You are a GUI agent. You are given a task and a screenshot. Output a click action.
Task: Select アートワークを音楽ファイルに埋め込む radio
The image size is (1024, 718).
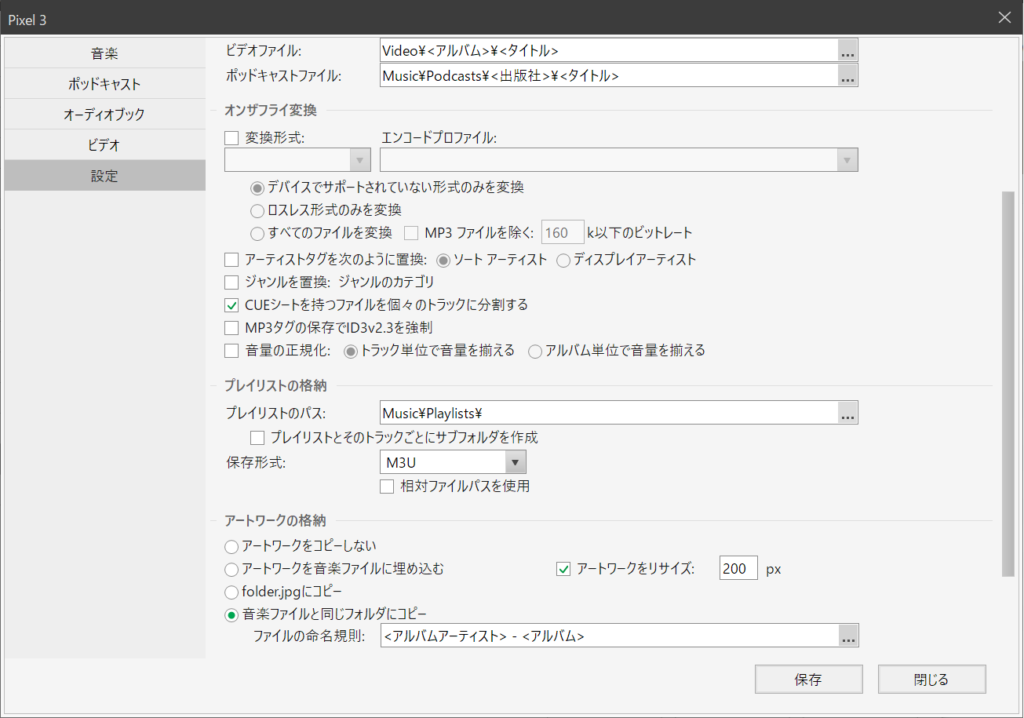coord(231,570)
